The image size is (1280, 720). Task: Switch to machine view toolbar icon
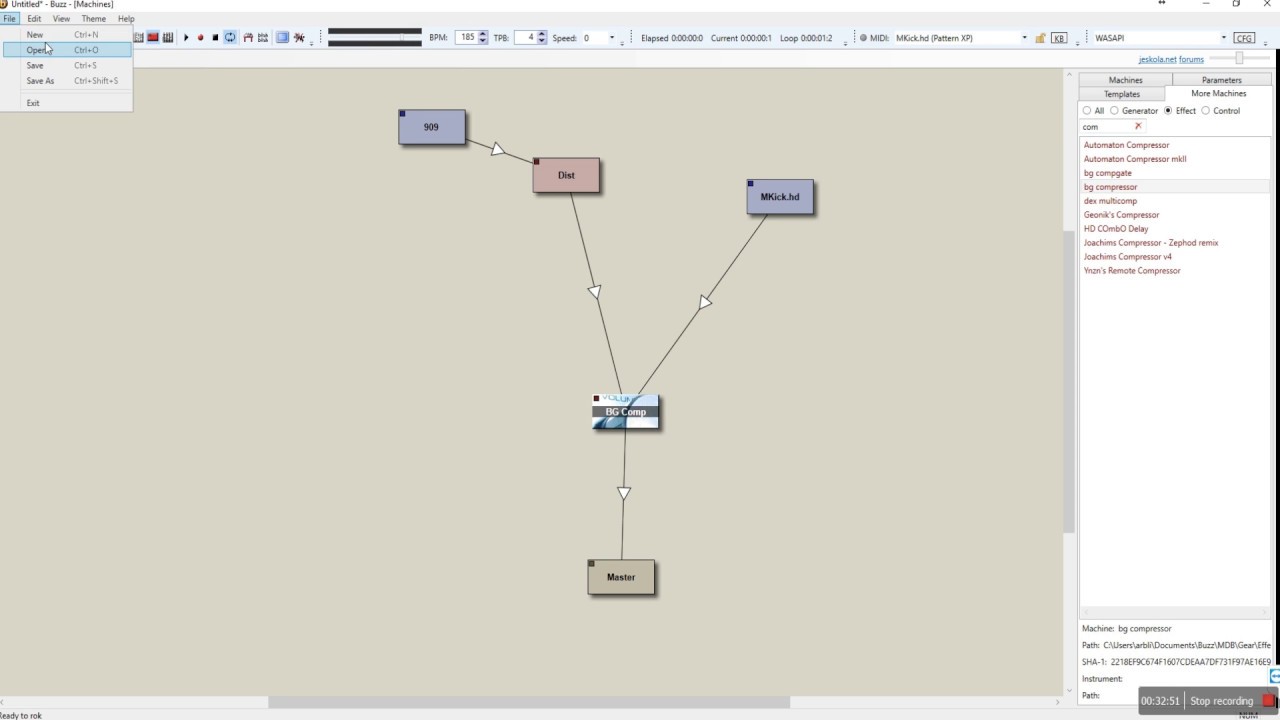153,38
